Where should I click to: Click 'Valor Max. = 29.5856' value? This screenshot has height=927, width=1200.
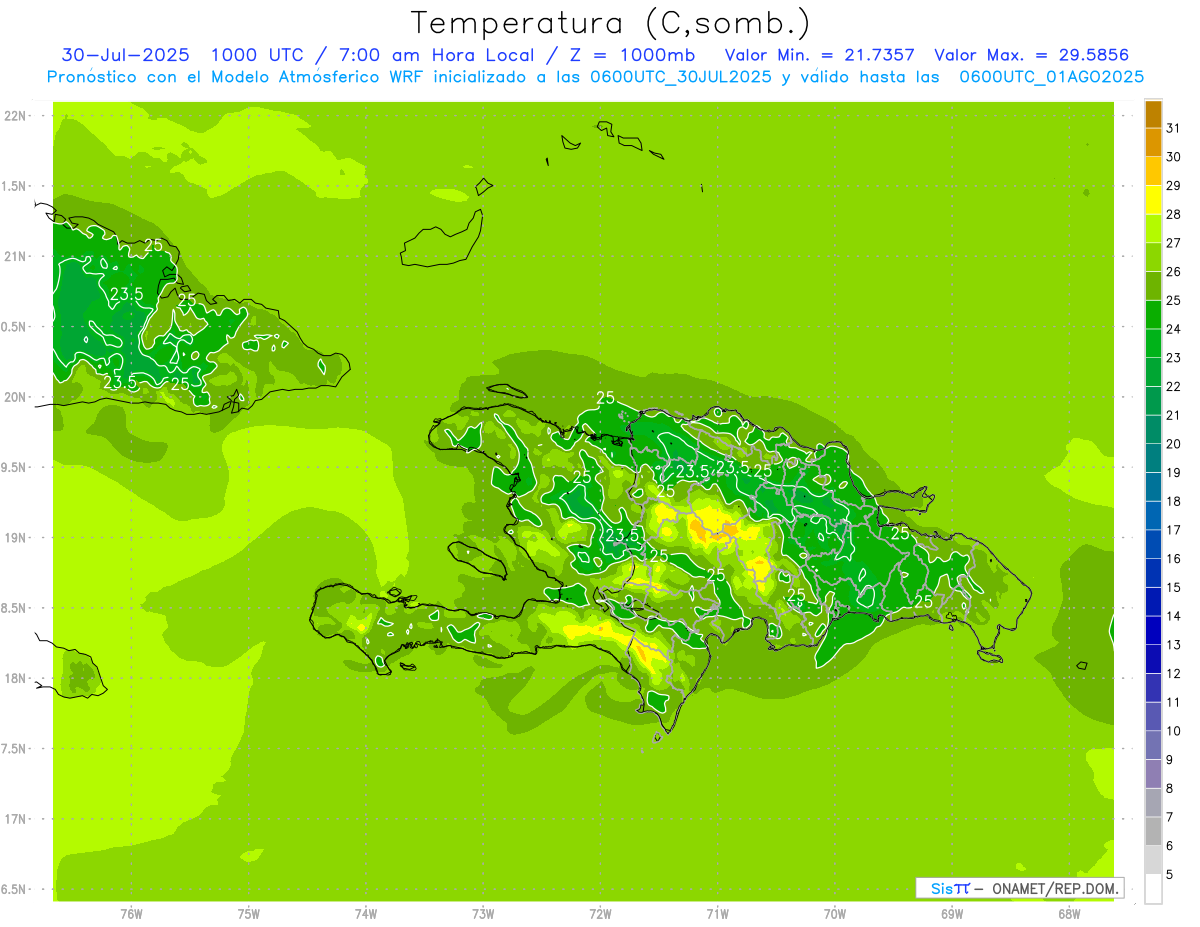point(1032,55)
